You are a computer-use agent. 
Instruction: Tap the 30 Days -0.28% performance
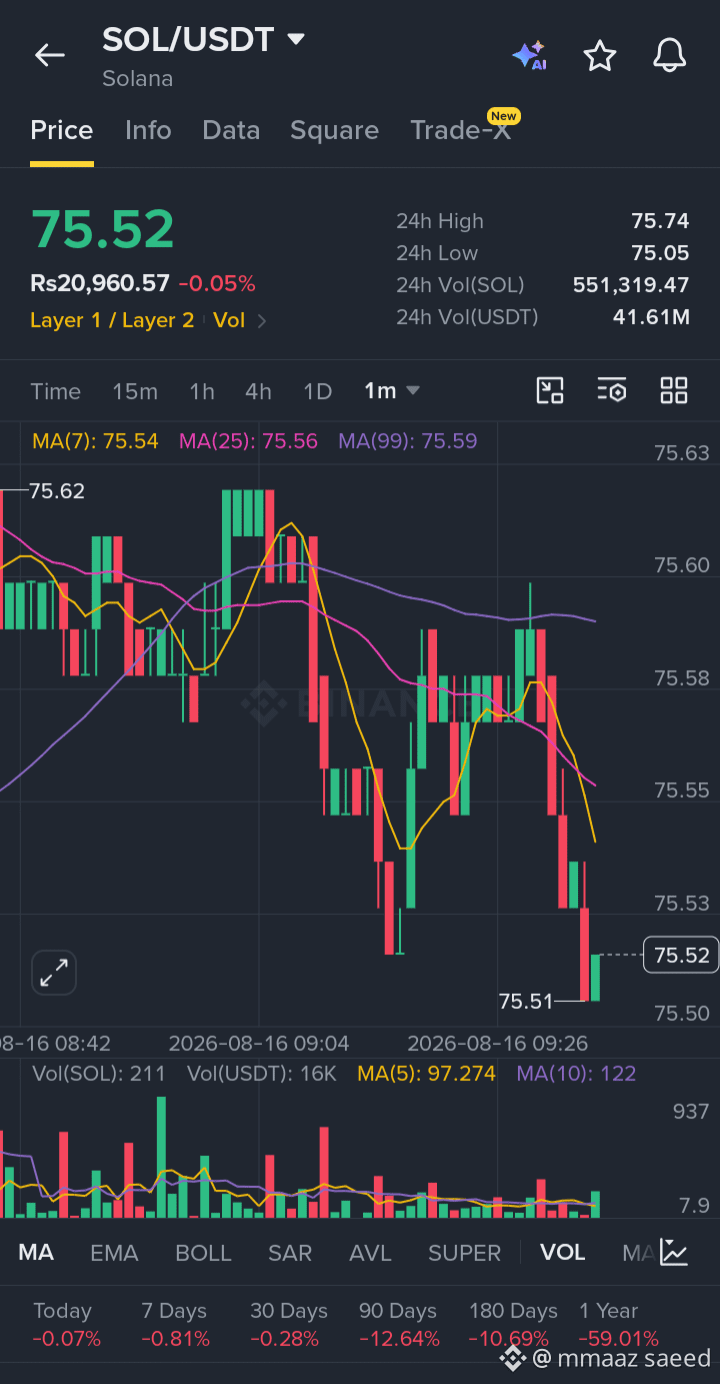[289, 1324]
